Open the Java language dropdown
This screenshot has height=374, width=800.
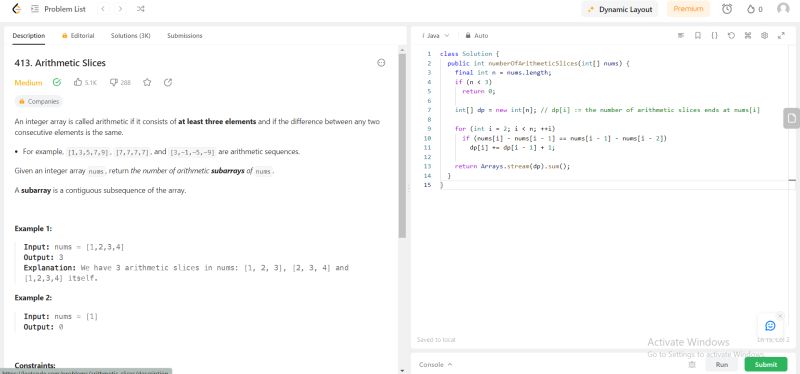[x=436, y=36]
